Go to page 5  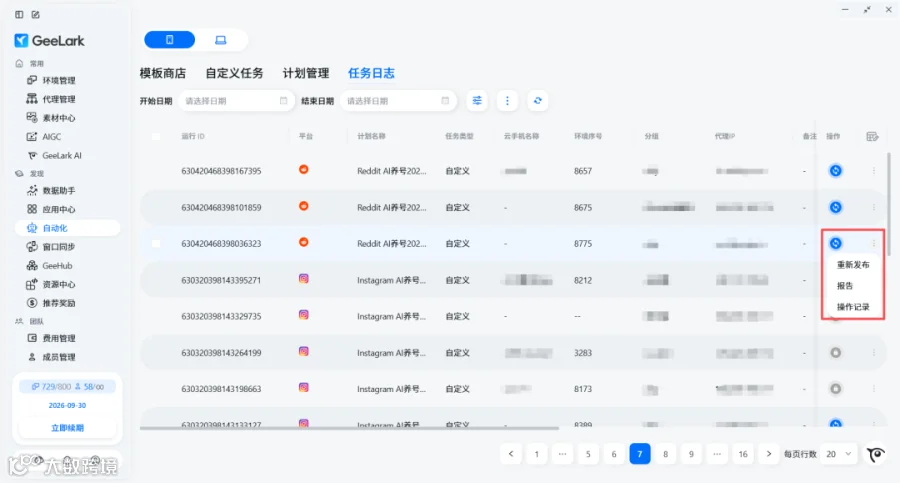click(x=588, y=454)
